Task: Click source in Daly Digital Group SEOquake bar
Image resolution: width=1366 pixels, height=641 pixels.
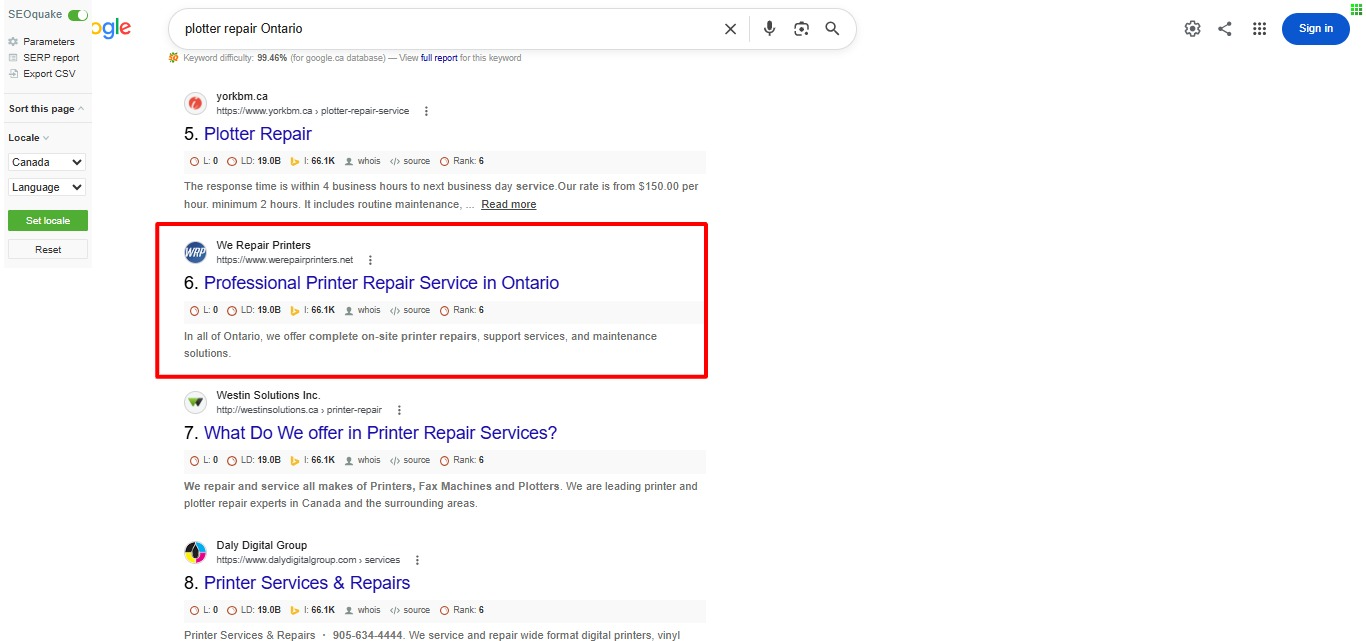Action: tap(410, 610)
